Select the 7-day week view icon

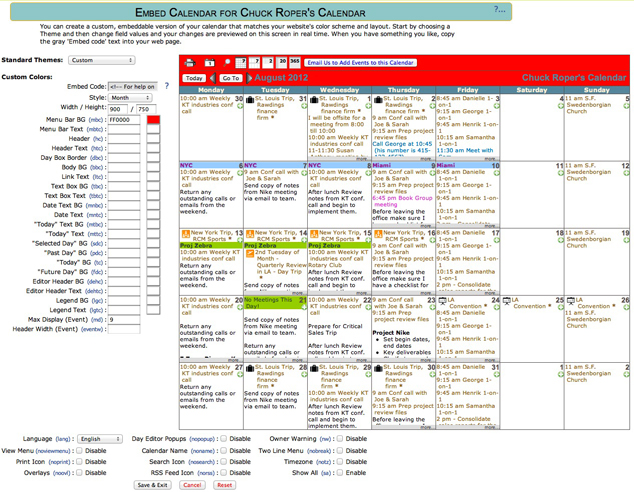coord(254,62)
